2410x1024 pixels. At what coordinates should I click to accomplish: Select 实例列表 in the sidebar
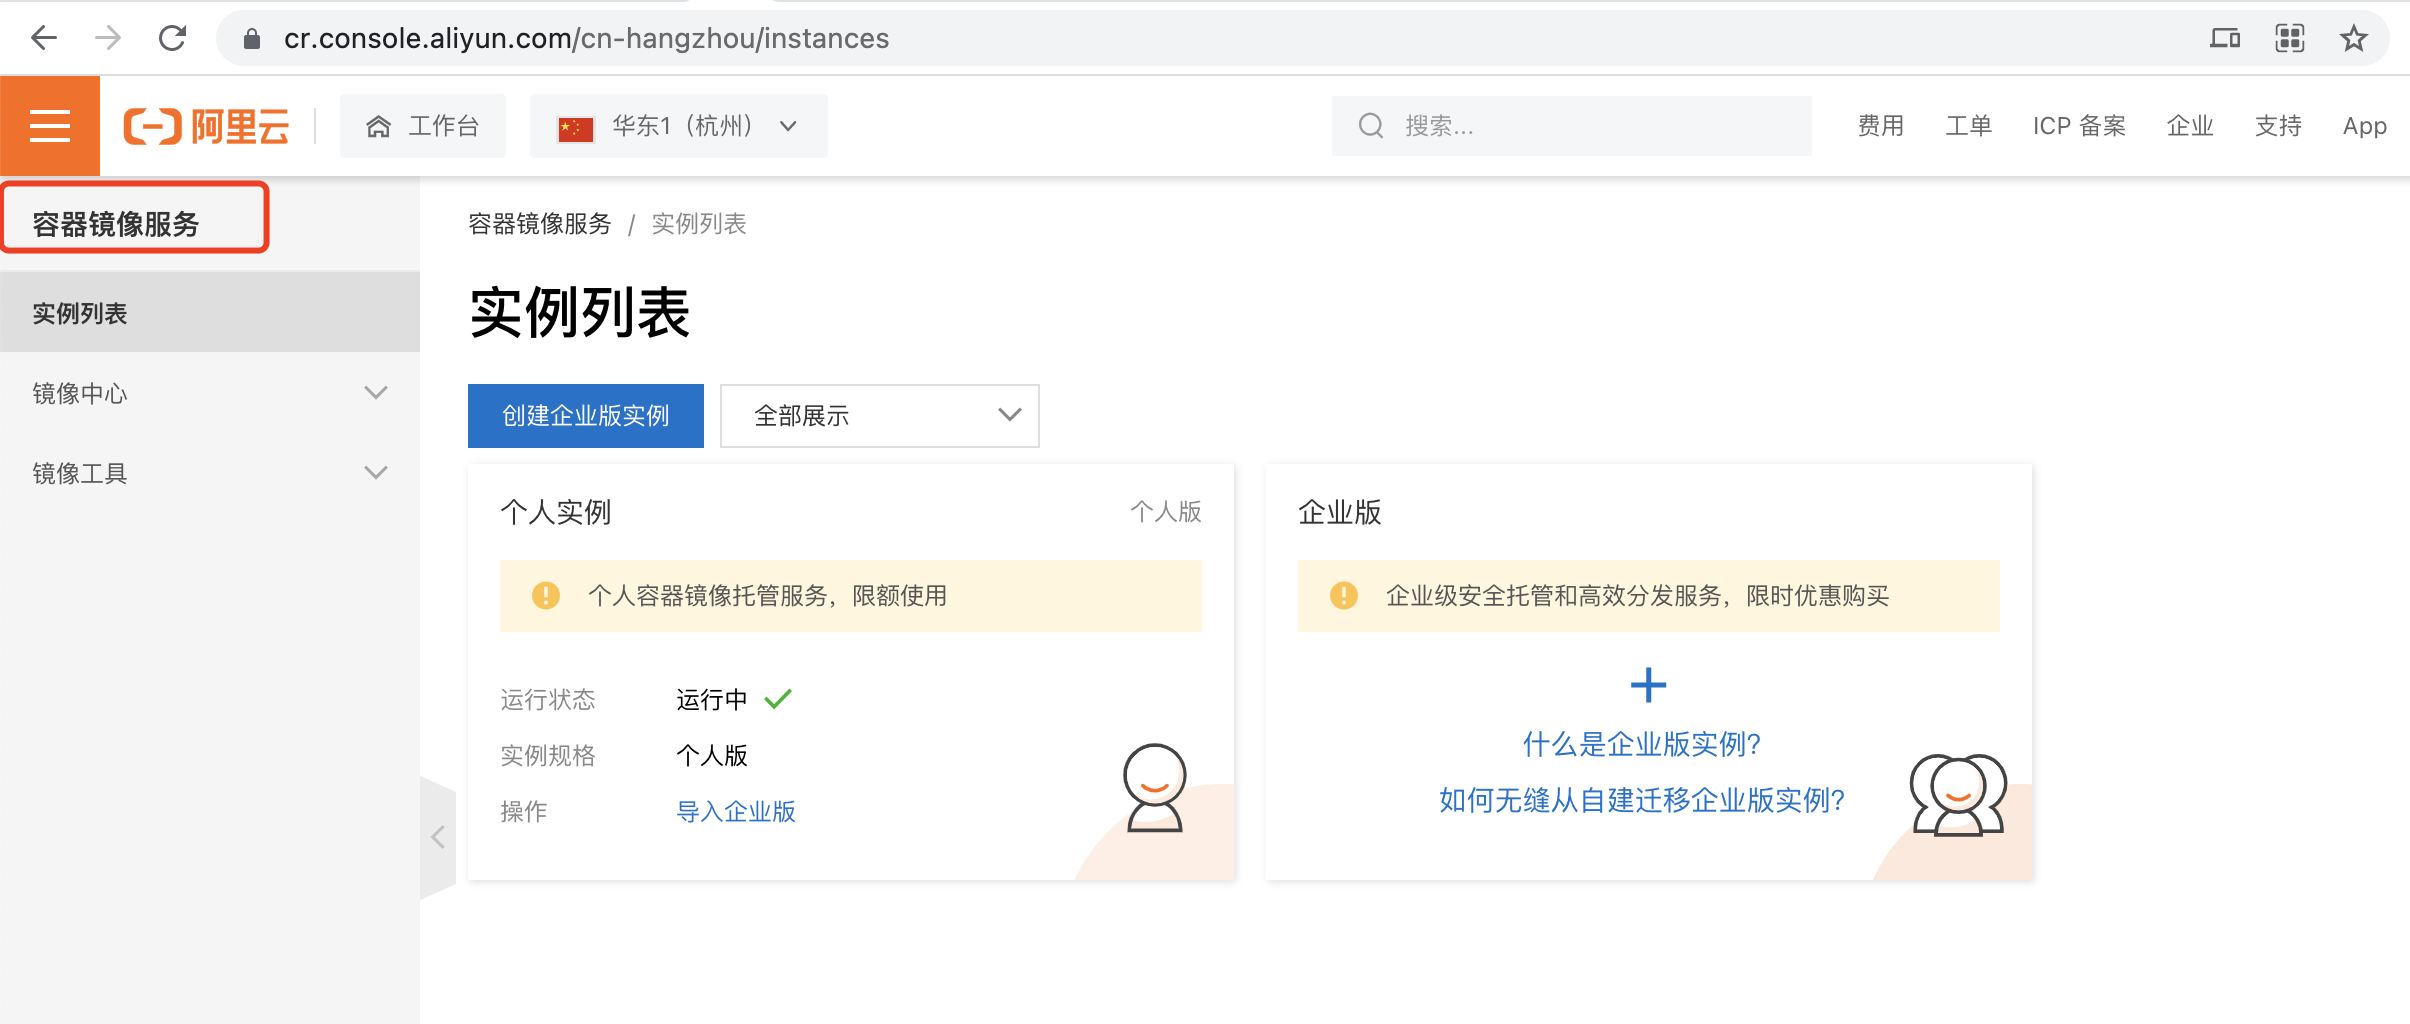[80, 313]
